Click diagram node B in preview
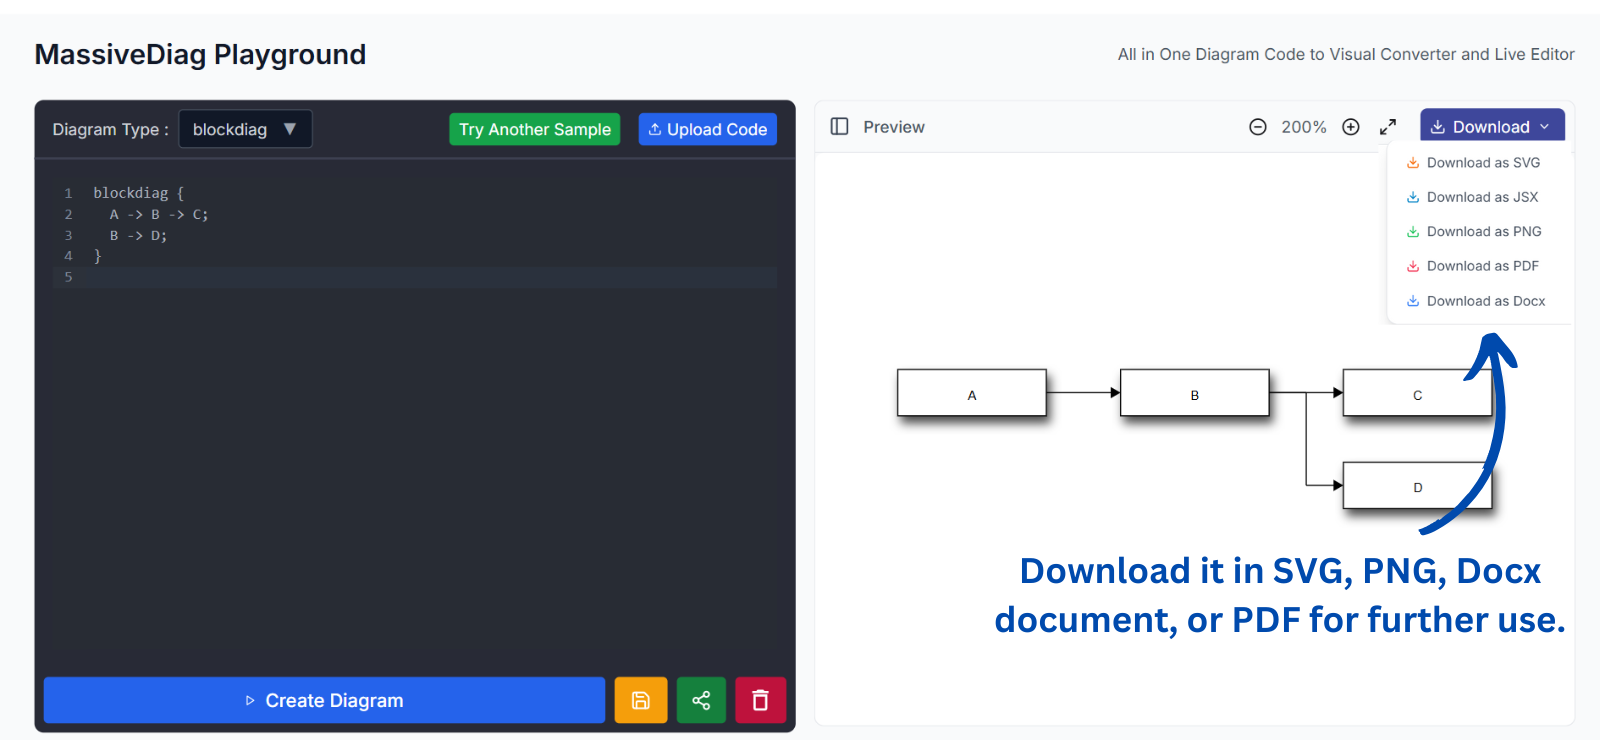Viewport: 1600px width, 750px height. tap(1195, 393)
